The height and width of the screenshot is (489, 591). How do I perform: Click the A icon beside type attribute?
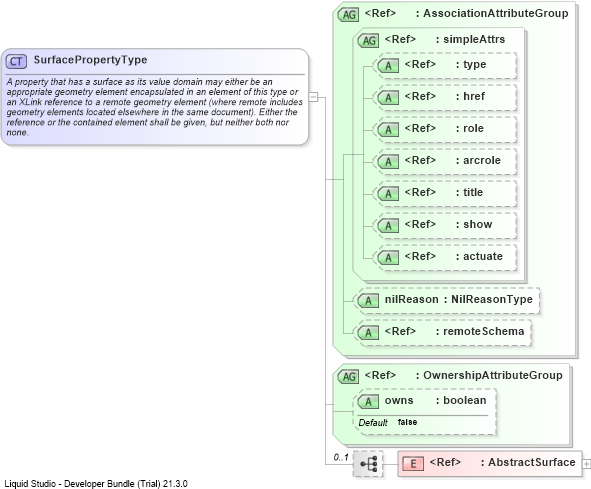pyautogui.click(x=388, y=66)
